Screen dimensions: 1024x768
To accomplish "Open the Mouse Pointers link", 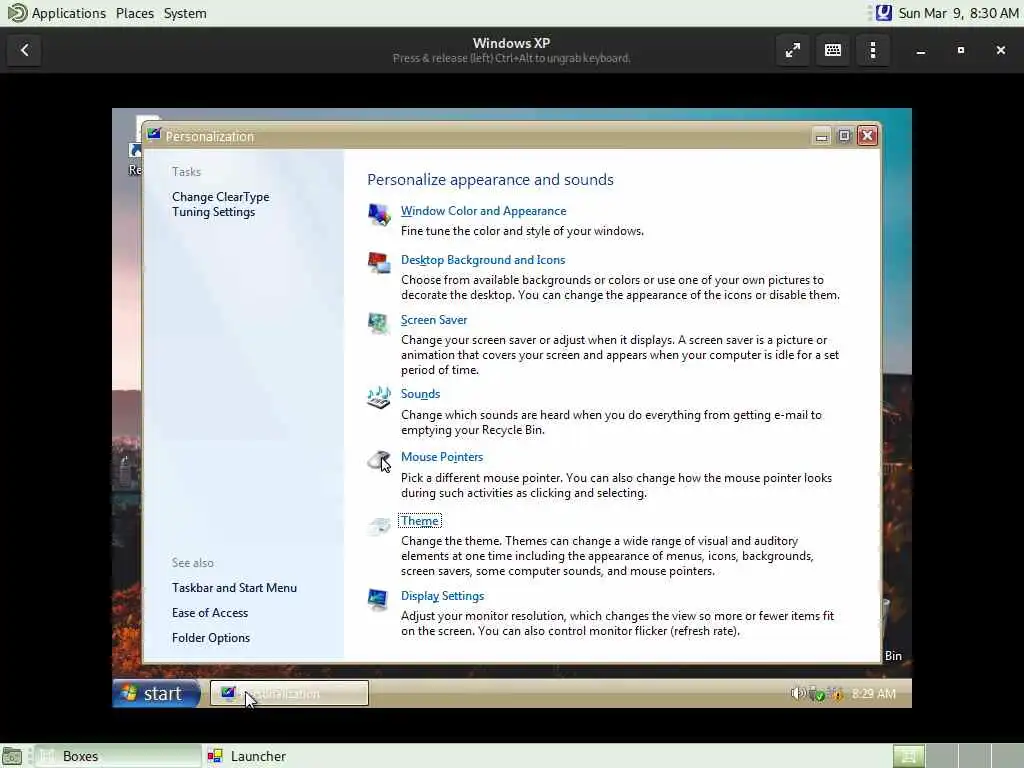I will pos(441,457).
